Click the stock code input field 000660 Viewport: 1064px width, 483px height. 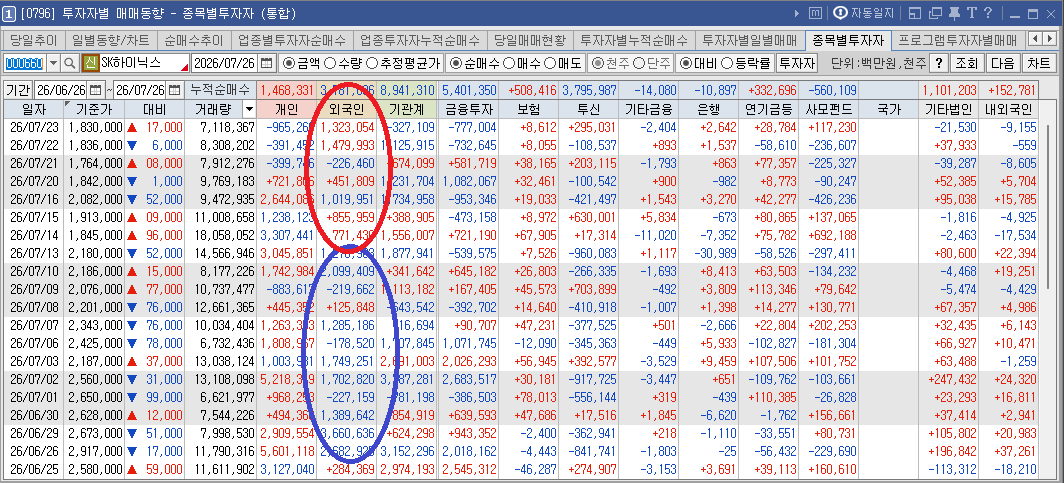pyautogui.click(x=25, y=63)
